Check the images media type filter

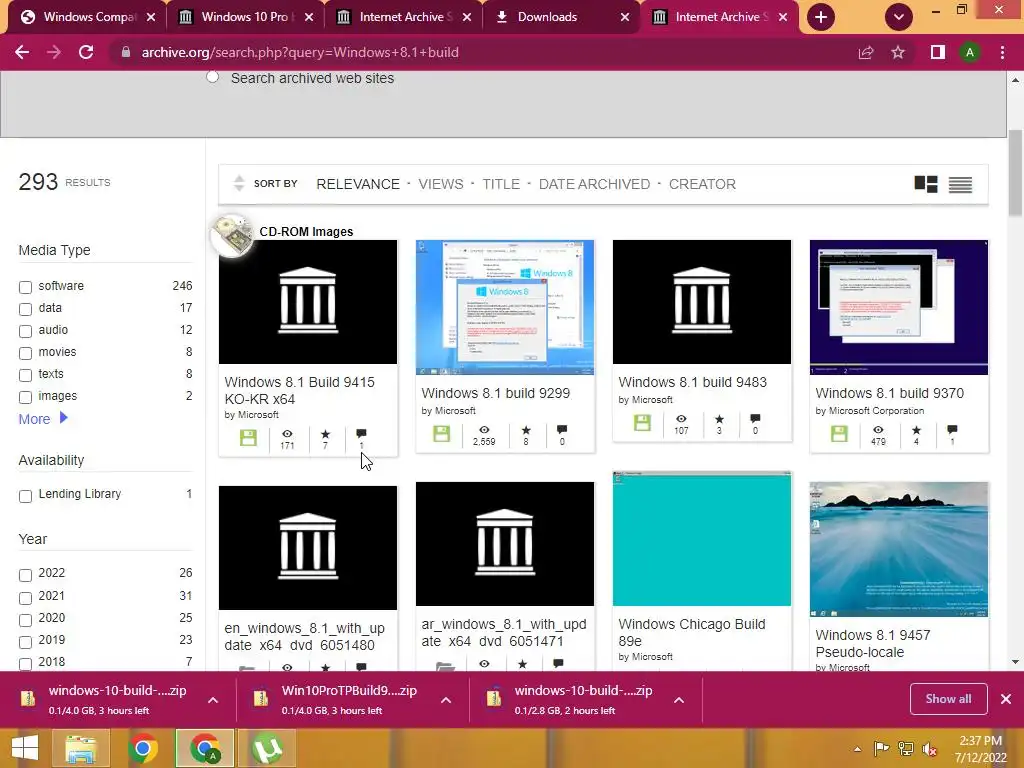click(x=25, y=397)
